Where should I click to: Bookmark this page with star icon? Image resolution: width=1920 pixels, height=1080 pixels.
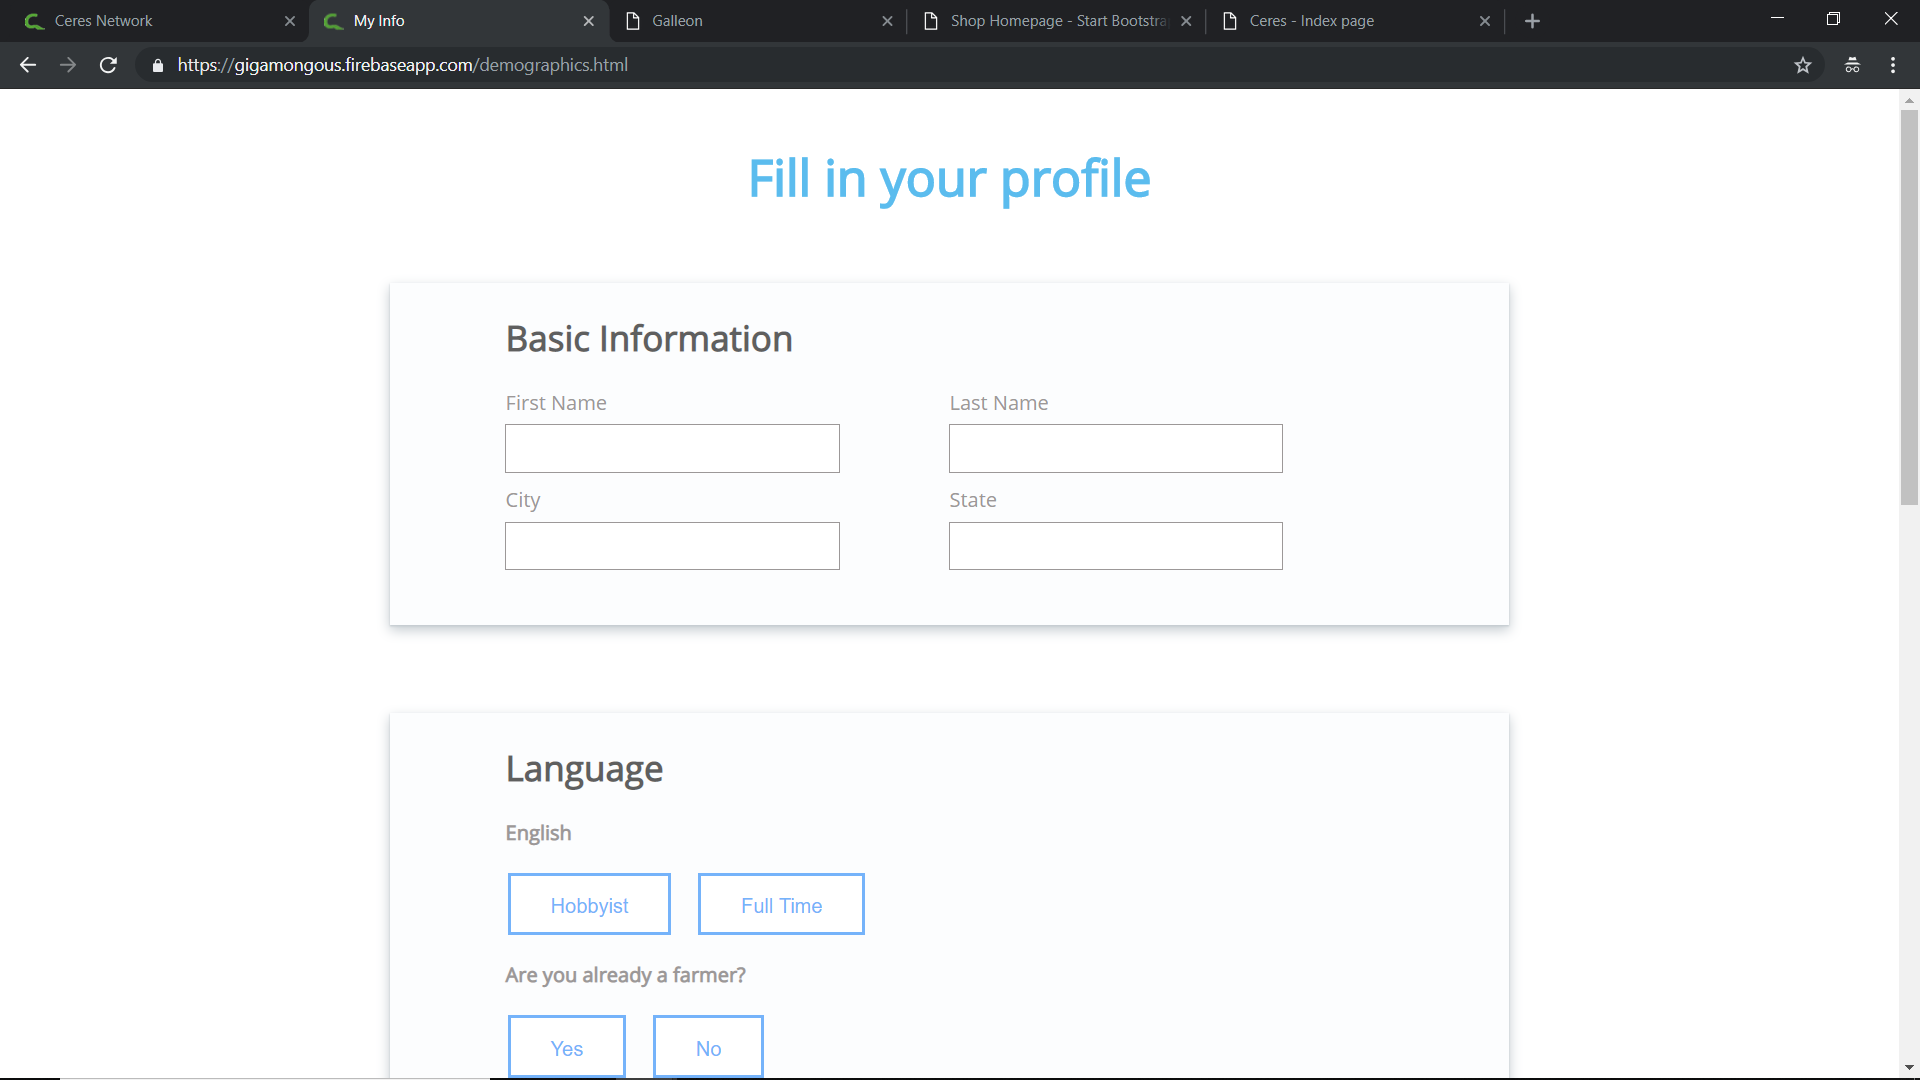1803,65
